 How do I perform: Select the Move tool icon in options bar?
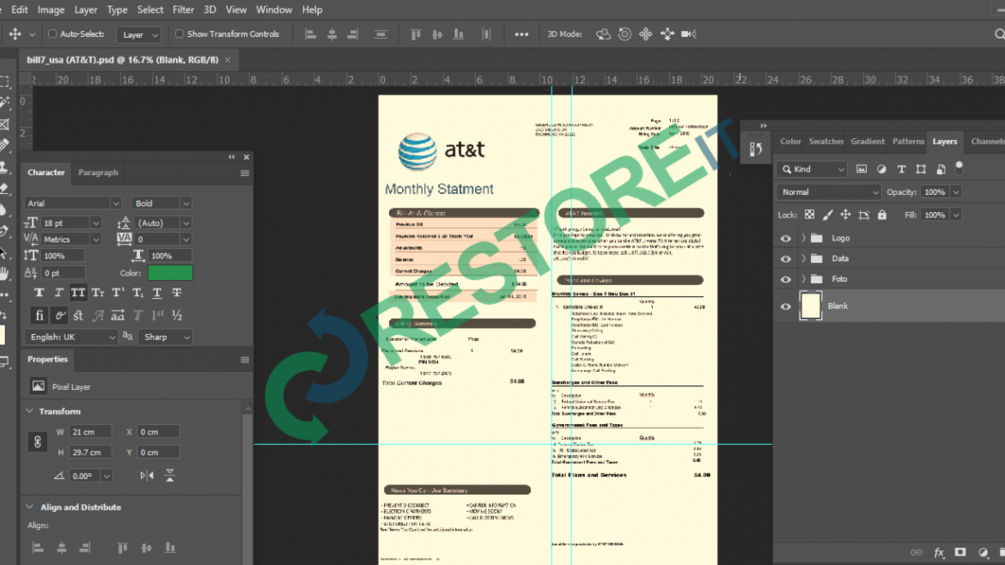point(15,34)
